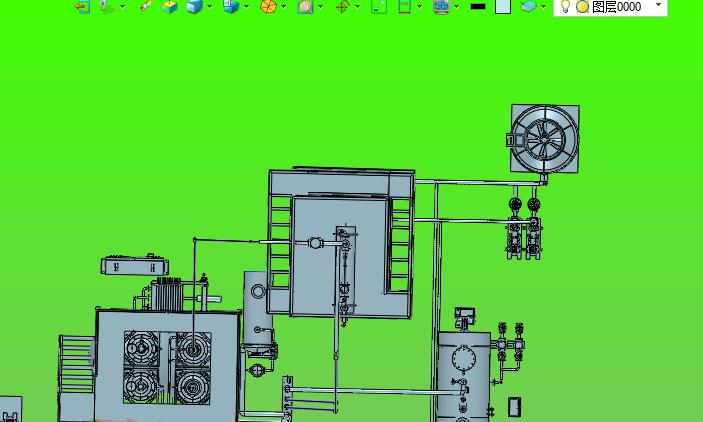The height and width of the screenshot is (422, 703).
Task: Click the black line color swatch
Action: 478,7
